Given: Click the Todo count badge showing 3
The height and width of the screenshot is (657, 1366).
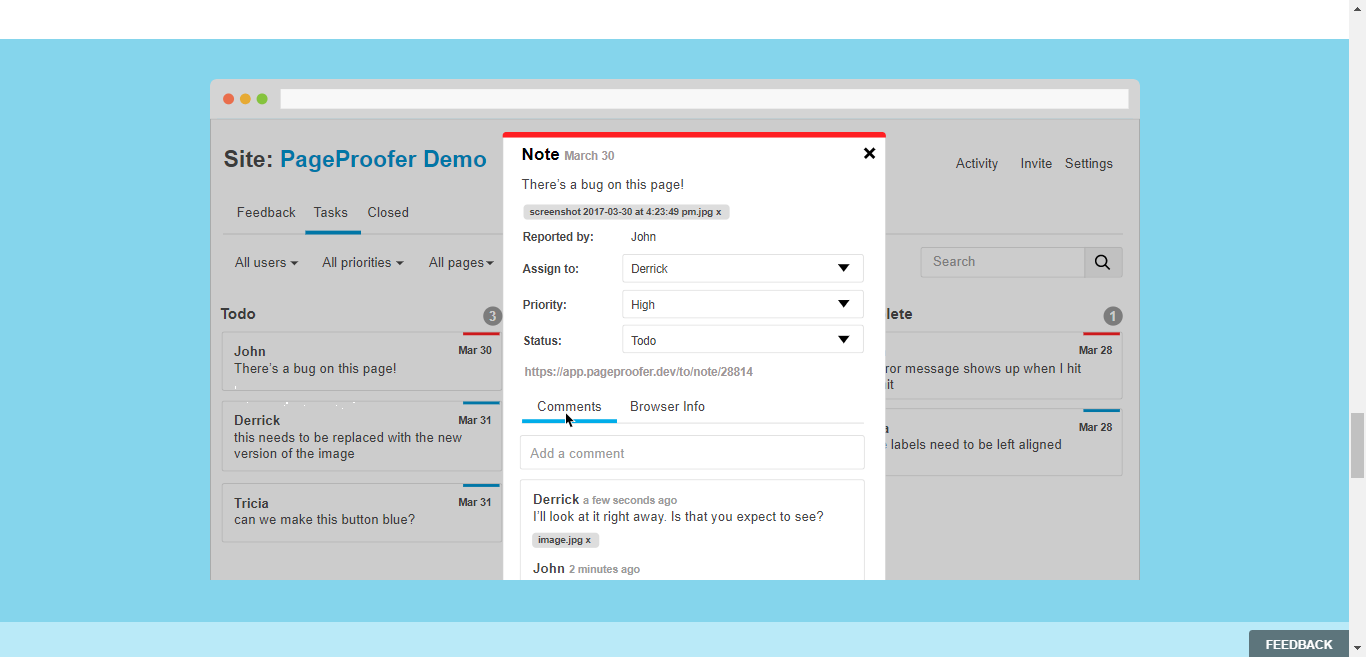Looking at the screenshot, I should pyautogui.click(x=492, y=316).
